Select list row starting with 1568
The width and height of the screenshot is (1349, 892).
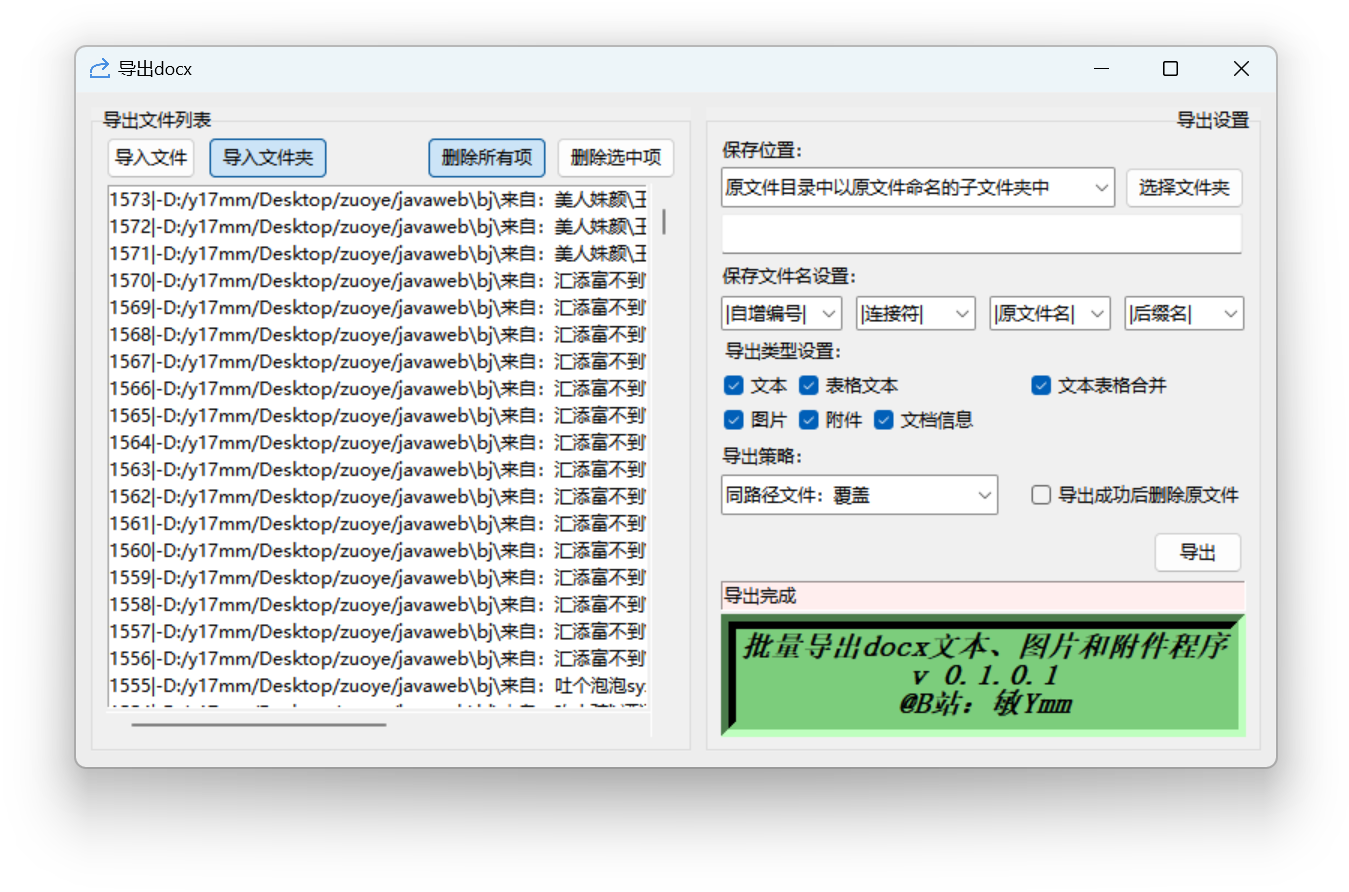pyautogui.click(x=378, y=334)
